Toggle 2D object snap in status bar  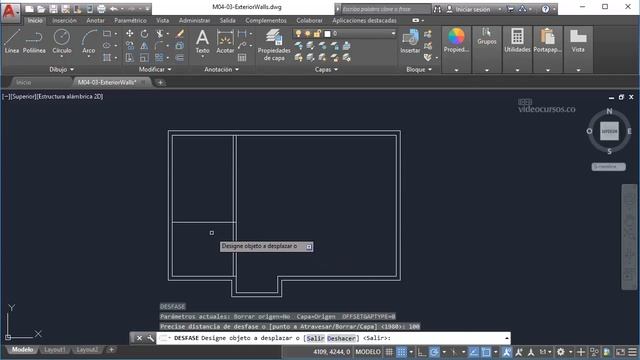coord(486,352)
